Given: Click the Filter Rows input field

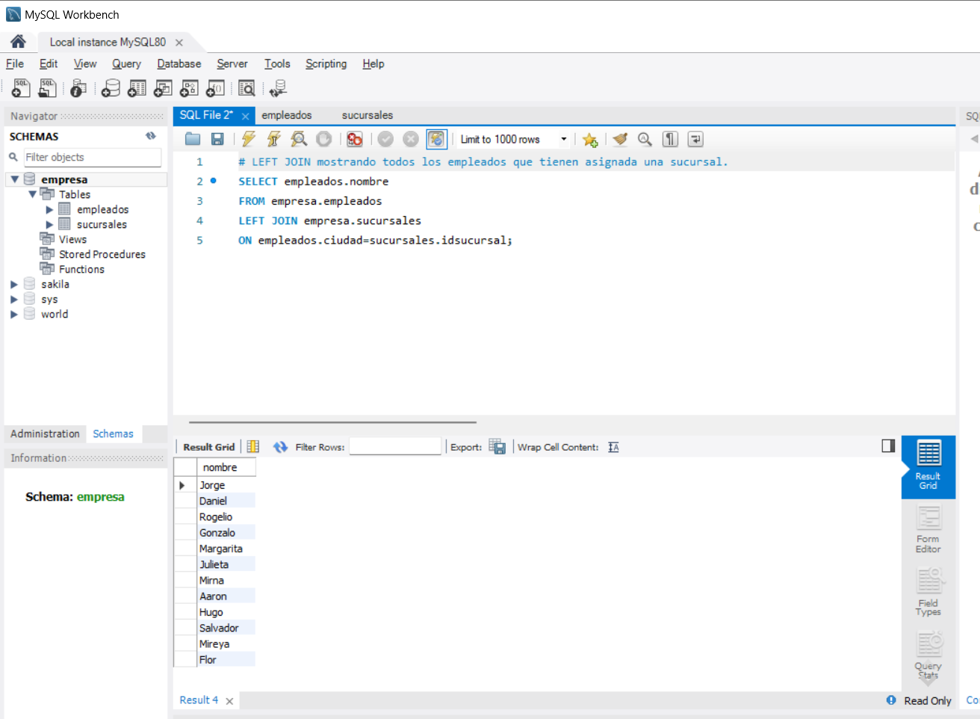Looking at the screenshot, I should (395, 446).
